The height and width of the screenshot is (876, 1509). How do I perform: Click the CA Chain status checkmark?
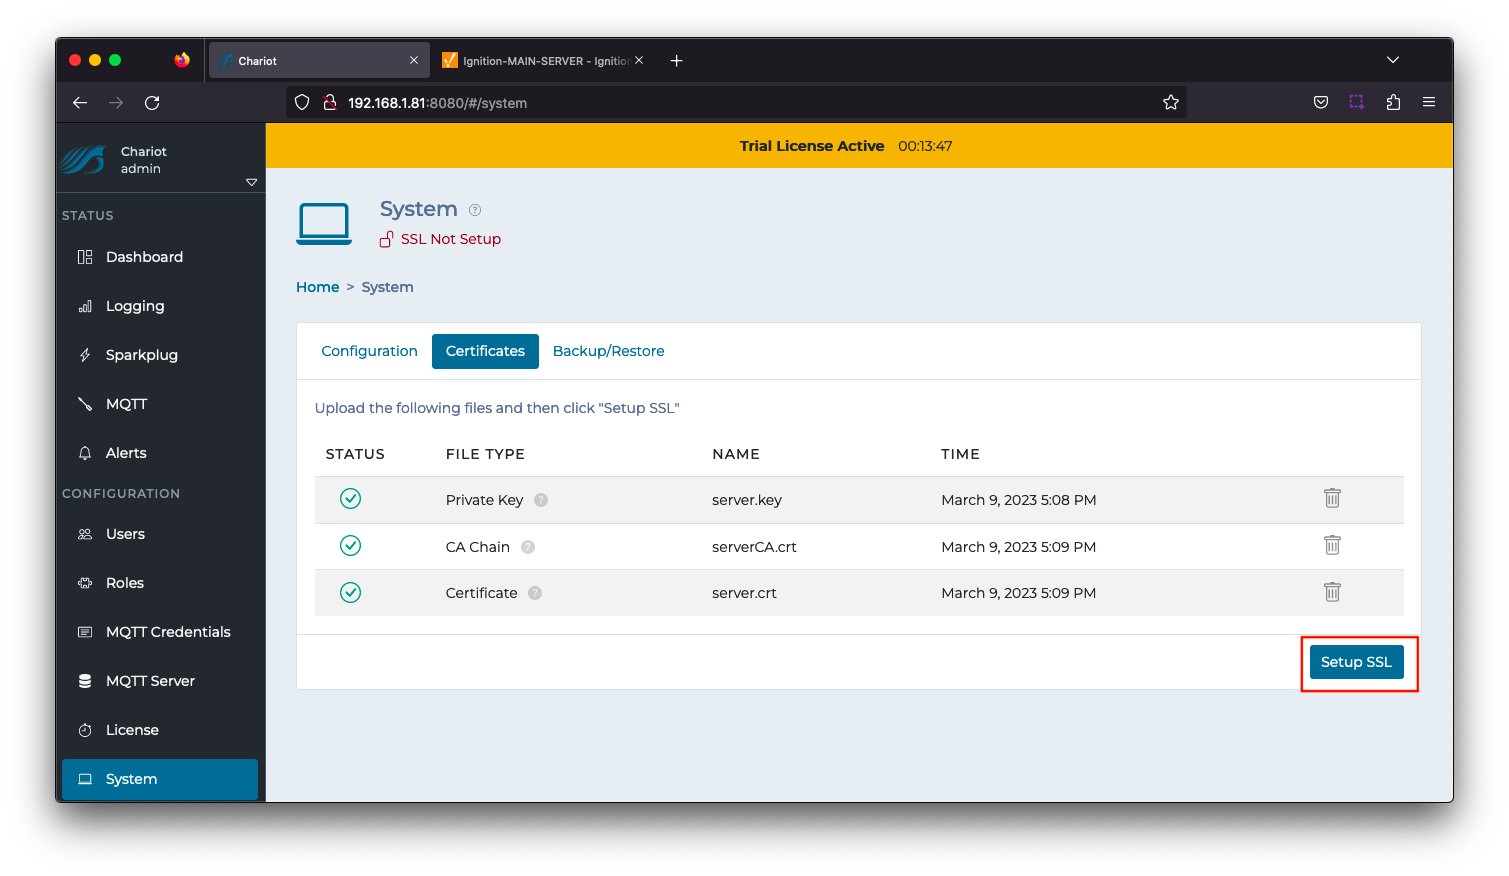[350, 546]
